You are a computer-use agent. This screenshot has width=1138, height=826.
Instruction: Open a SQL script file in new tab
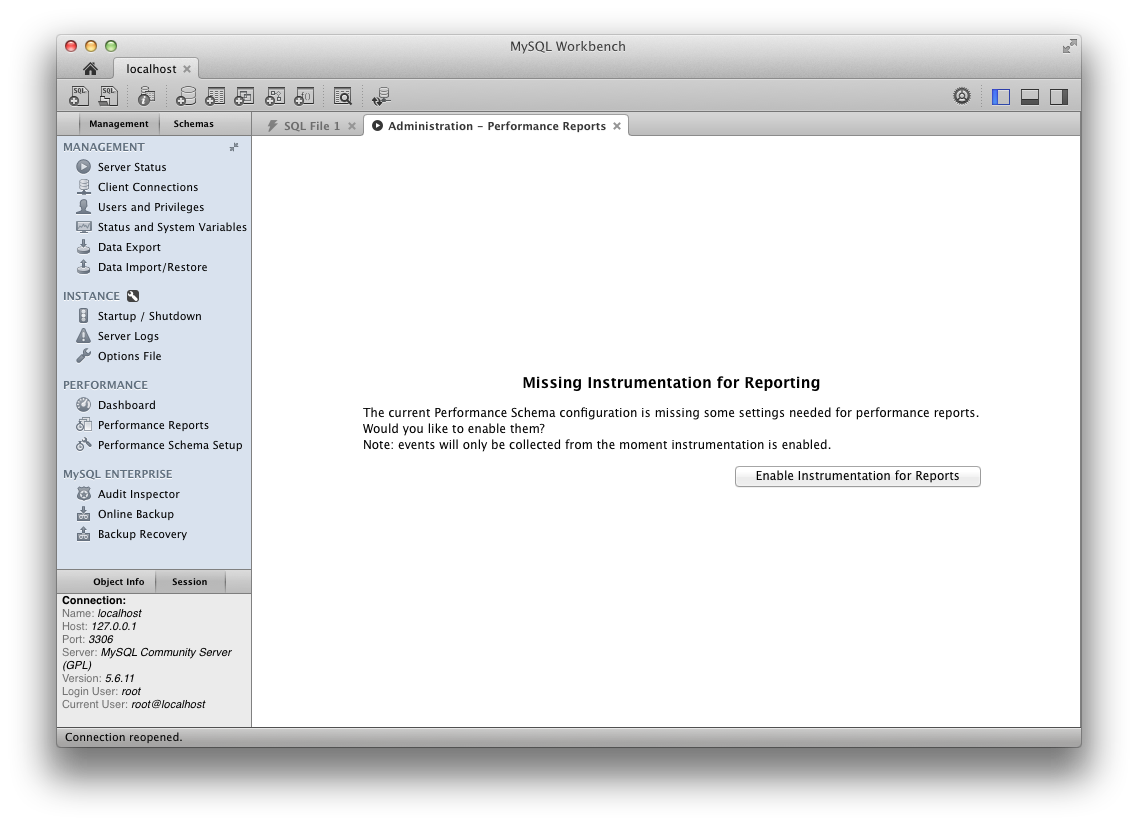pos(108,95)
